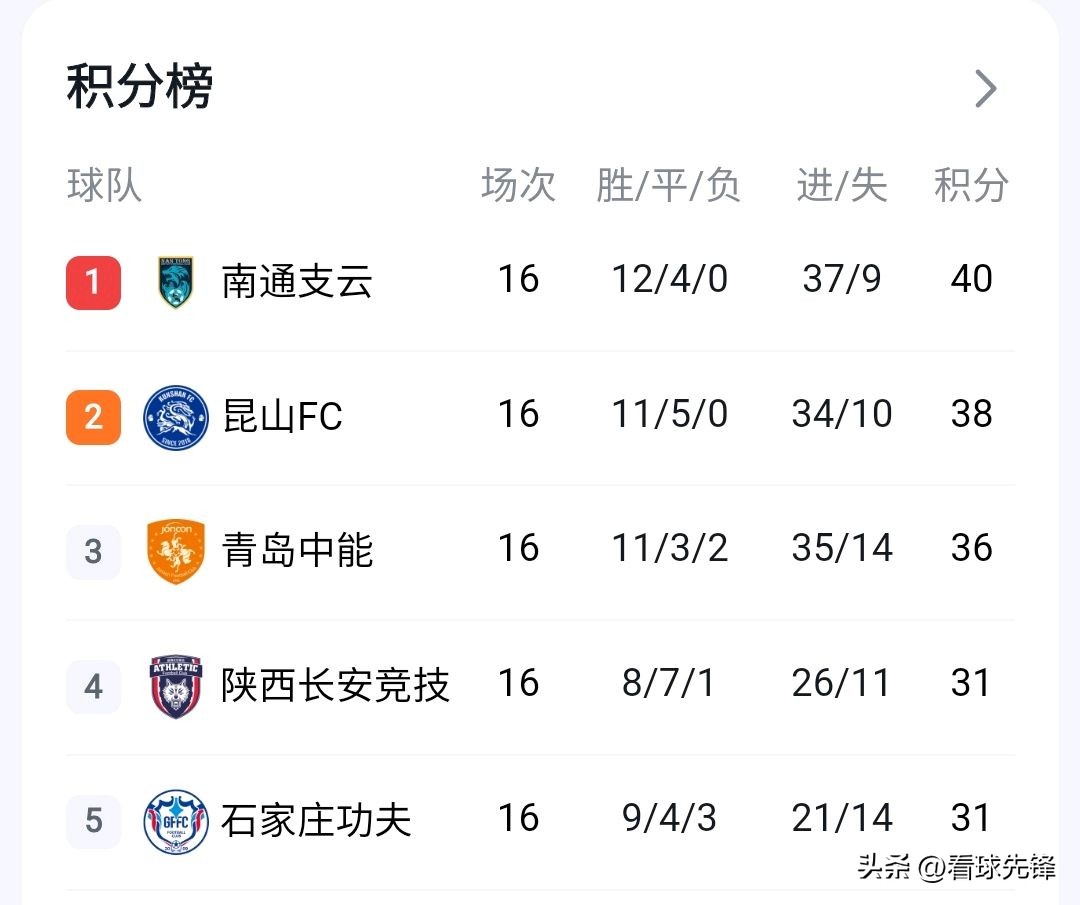Select the 胜/平/负 column header
Screen dimensions: 1080x905
tap(668, 186)
